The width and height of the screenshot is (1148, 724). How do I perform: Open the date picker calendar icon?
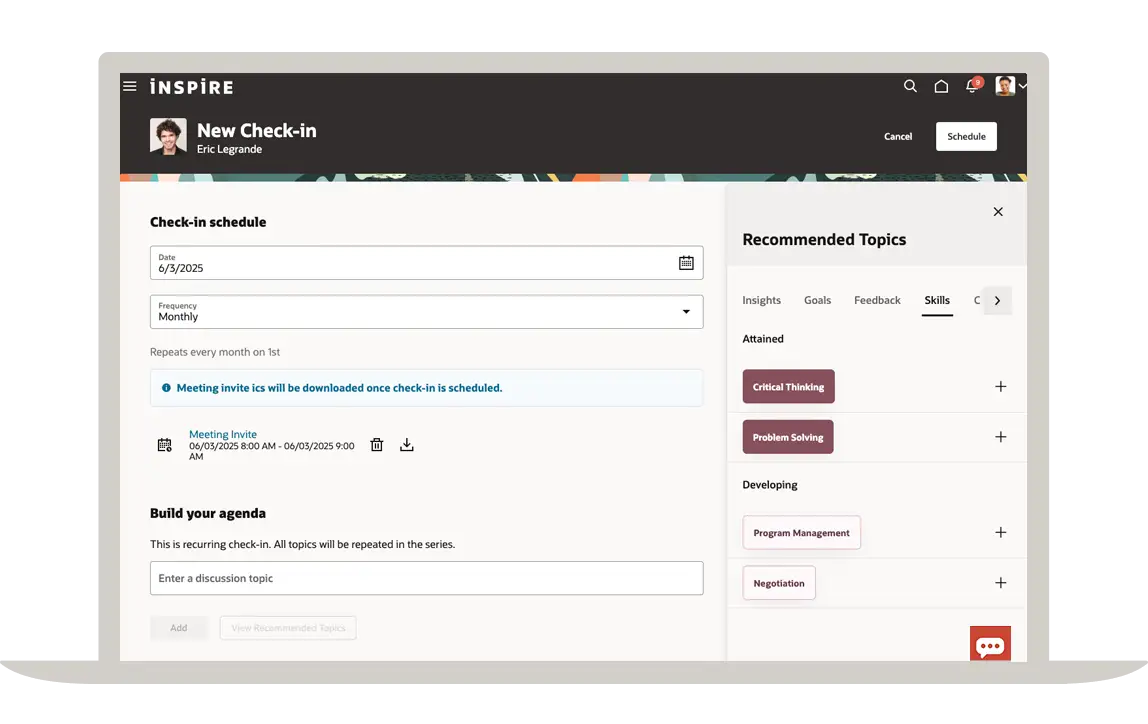coord(686,263)
